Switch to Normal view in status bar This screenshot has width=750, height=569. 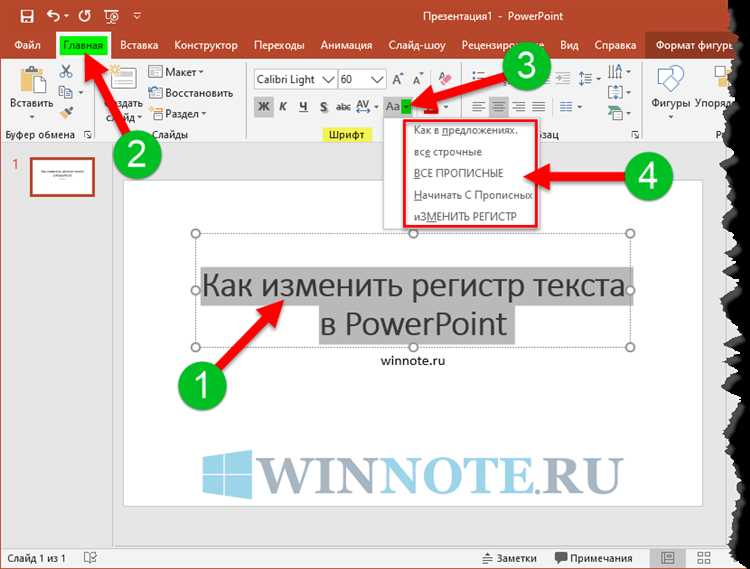(668, 558)
